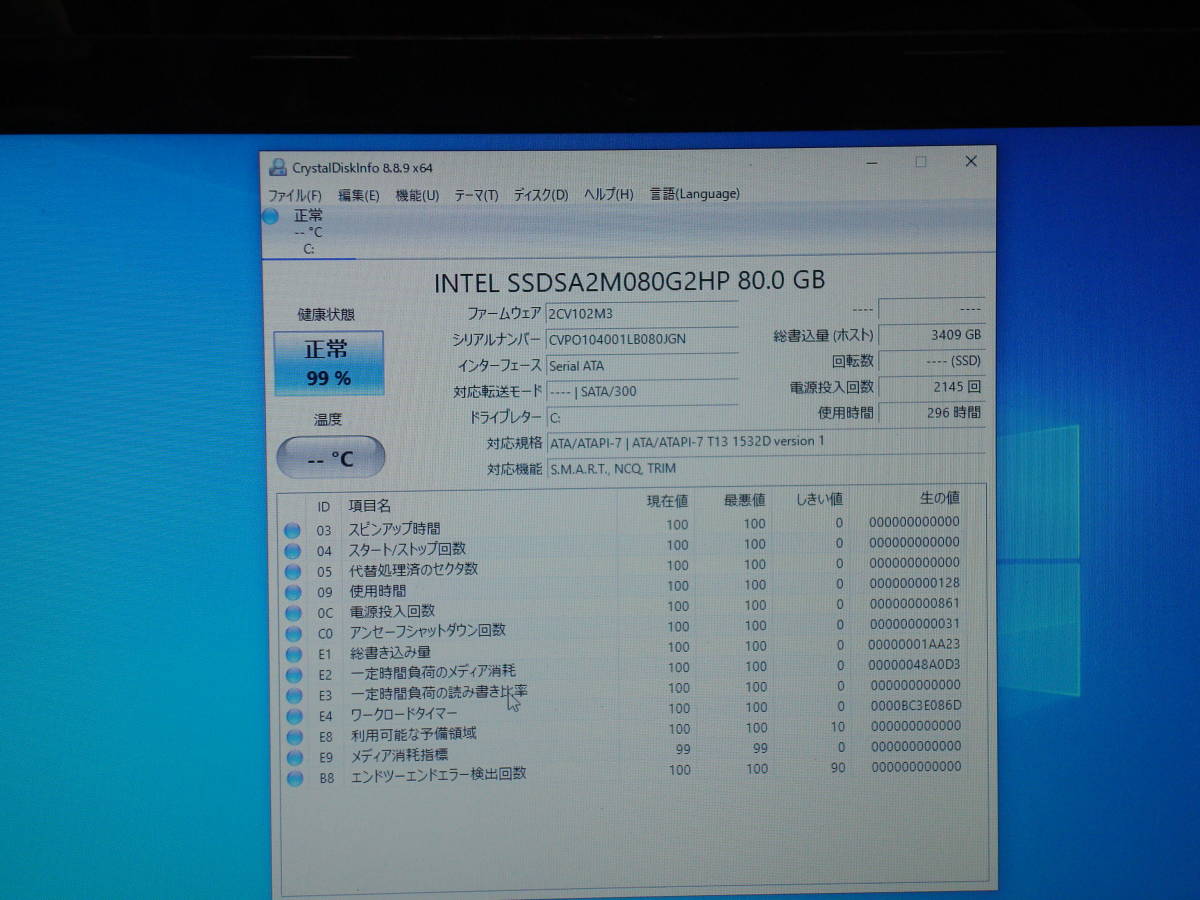Viewport: 1200px width, 900px height.
Task: Click threshold value 10 in the E8 row
Action: tap(837, 727)
